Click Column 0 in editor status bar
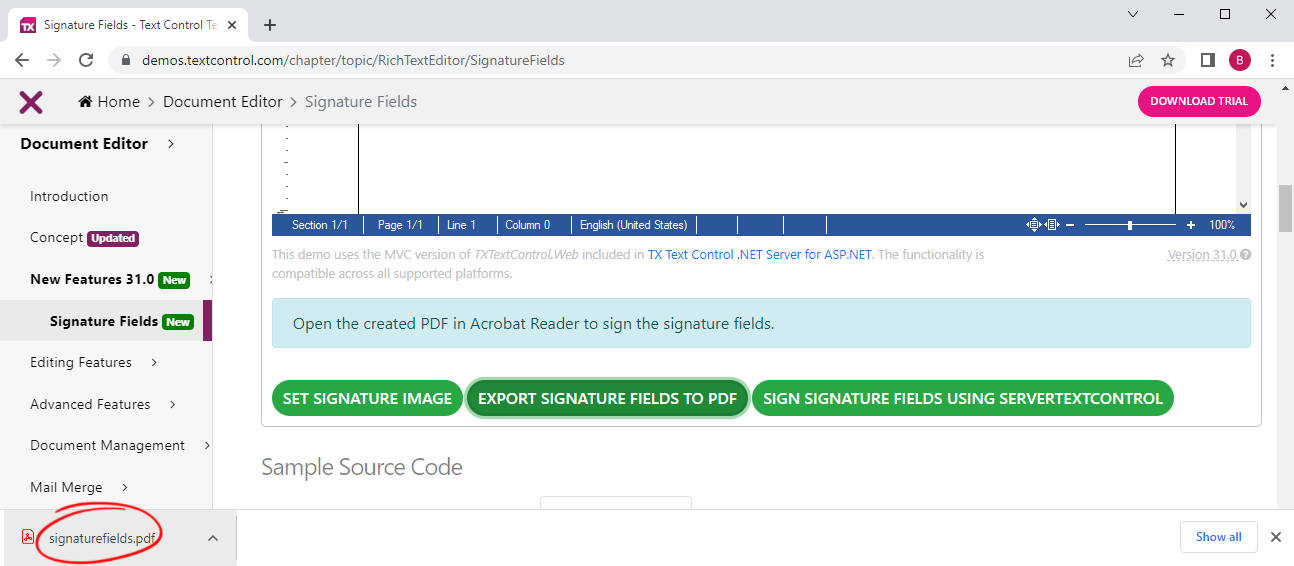 (527, 225)
